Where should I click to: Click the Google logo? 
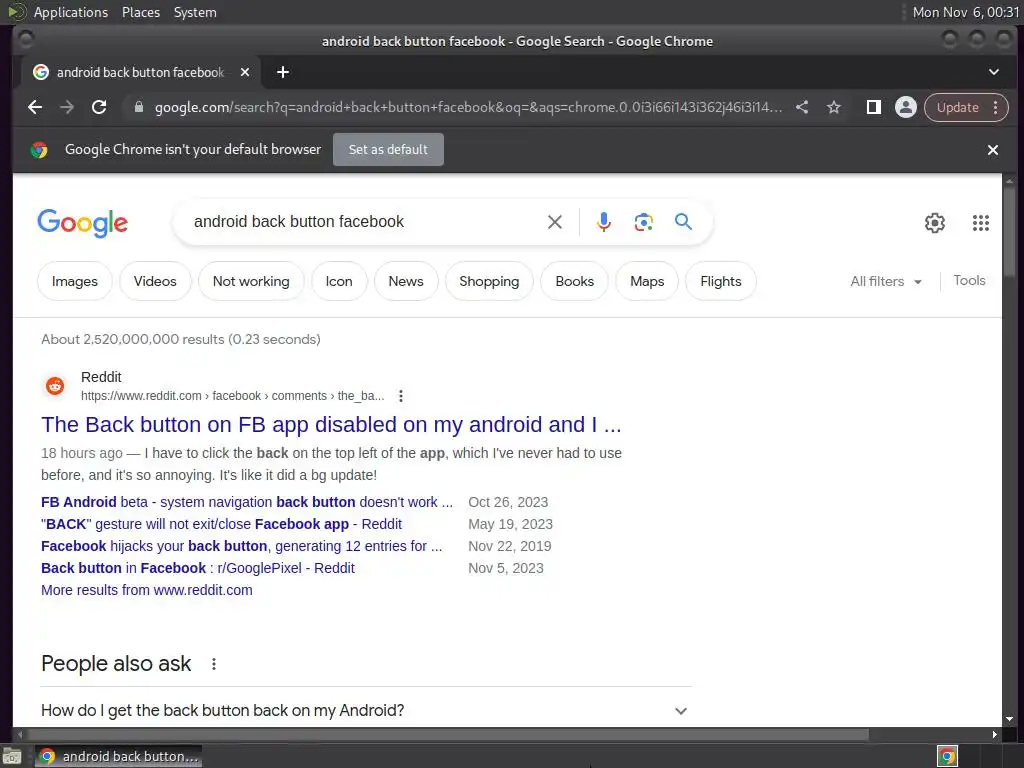(x=82, y=223)
